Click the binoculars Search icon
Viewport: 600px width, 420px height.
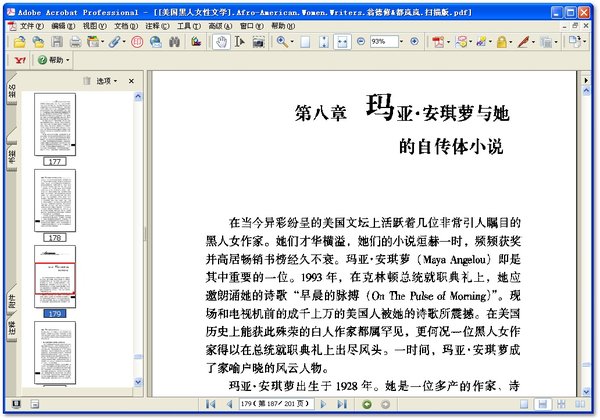click(x=174, y=41)
